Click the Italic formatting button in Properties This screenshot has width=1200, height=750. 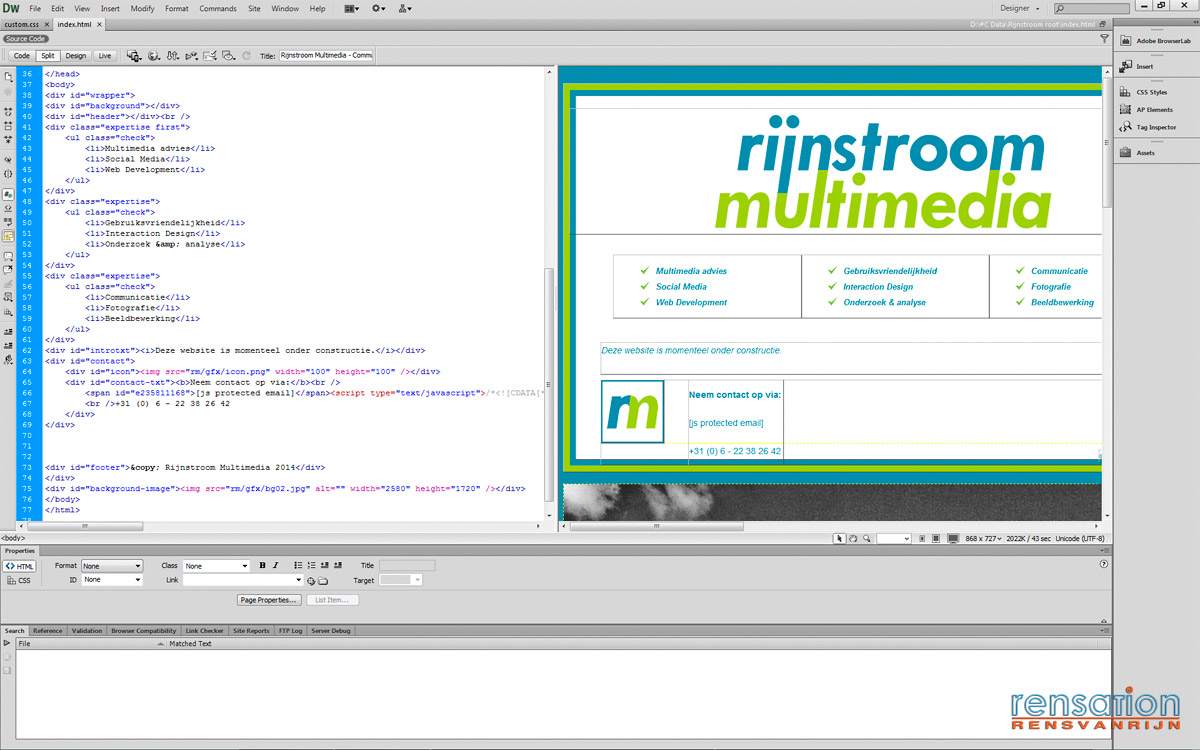[276, 565]
